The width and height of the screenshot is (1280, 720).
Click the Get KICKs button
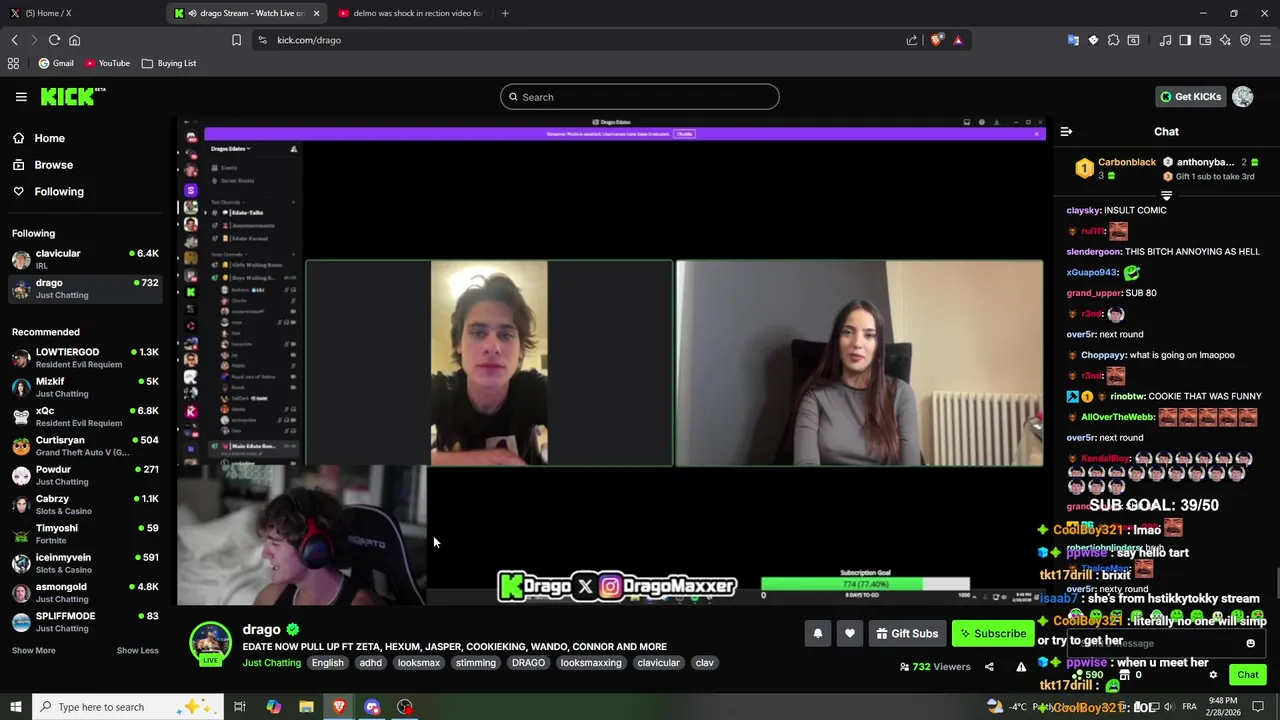(1190, 97)
